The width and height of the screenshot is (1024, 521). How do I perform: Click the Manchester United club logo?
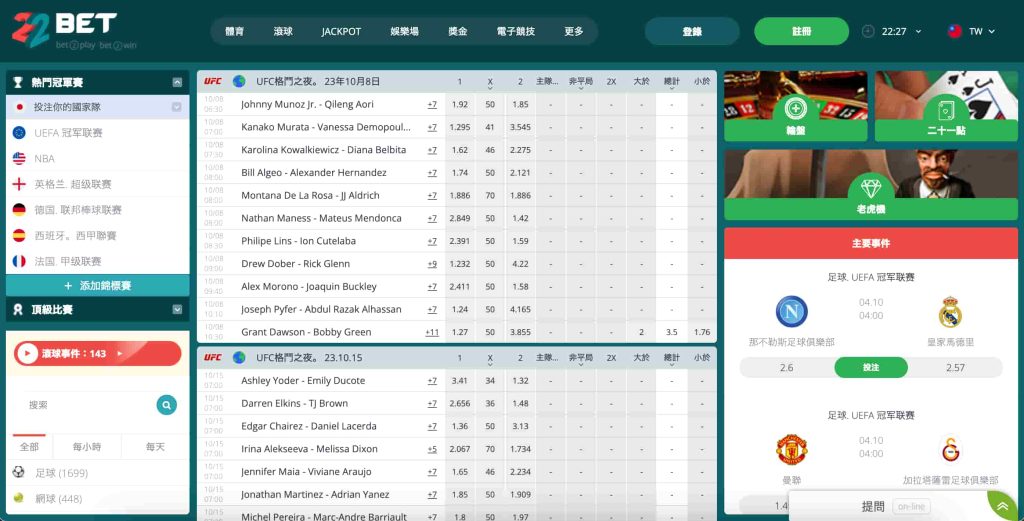pos(792,450)
